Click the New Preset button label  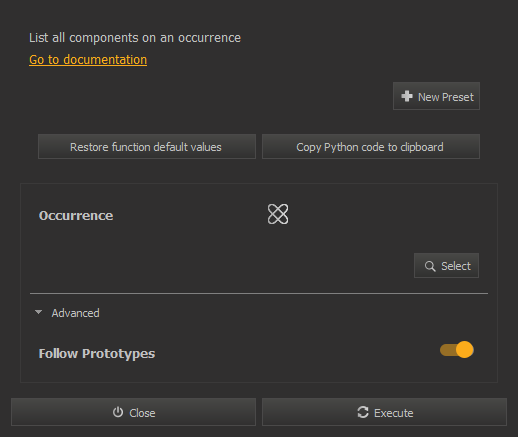point(446,97)
